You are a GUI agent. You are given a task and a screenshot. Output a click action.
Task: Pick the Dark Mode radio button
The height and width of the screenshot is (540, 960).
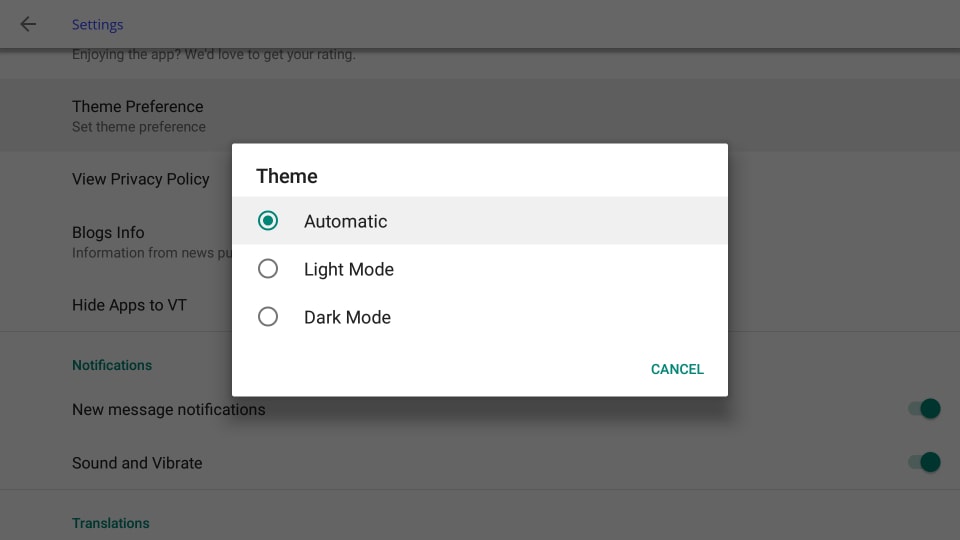(268, 317)
